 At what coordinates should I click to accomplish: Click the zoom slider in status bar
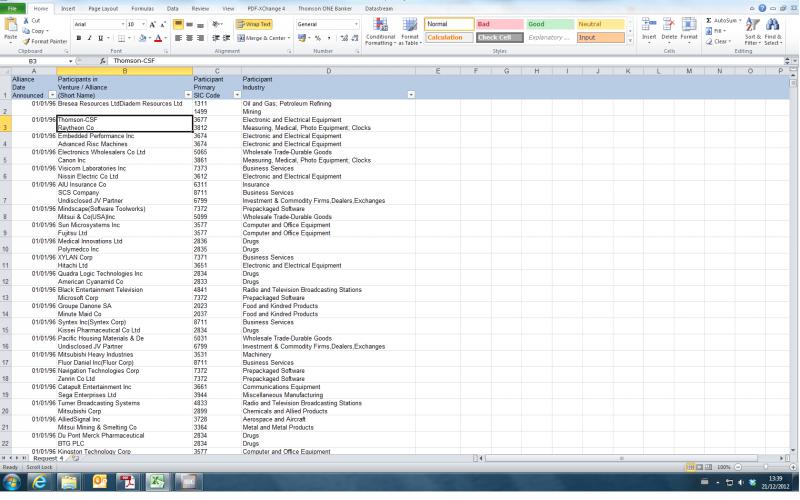[x=765, y=467]
